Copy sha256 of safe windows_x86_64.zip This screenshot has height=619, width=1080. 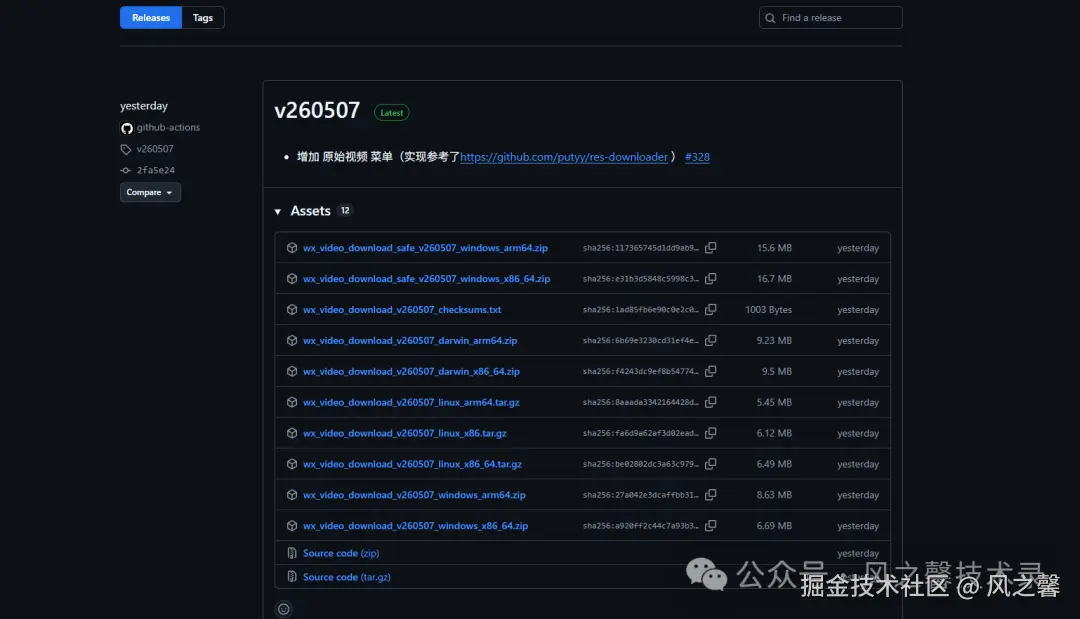[x=710, y=278]
